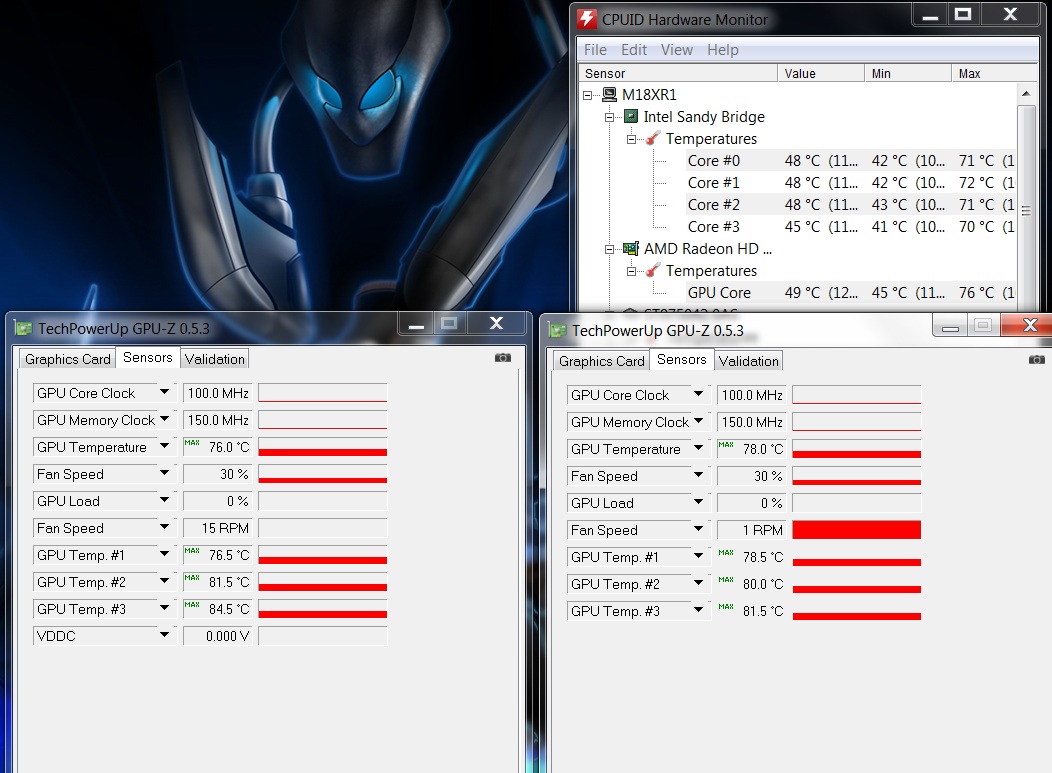Image resolution: width=1052 pixels, height=773 pixels.
Task: Switch to Graphics Card tab in right GPU-Z
Action: point(602,361)
